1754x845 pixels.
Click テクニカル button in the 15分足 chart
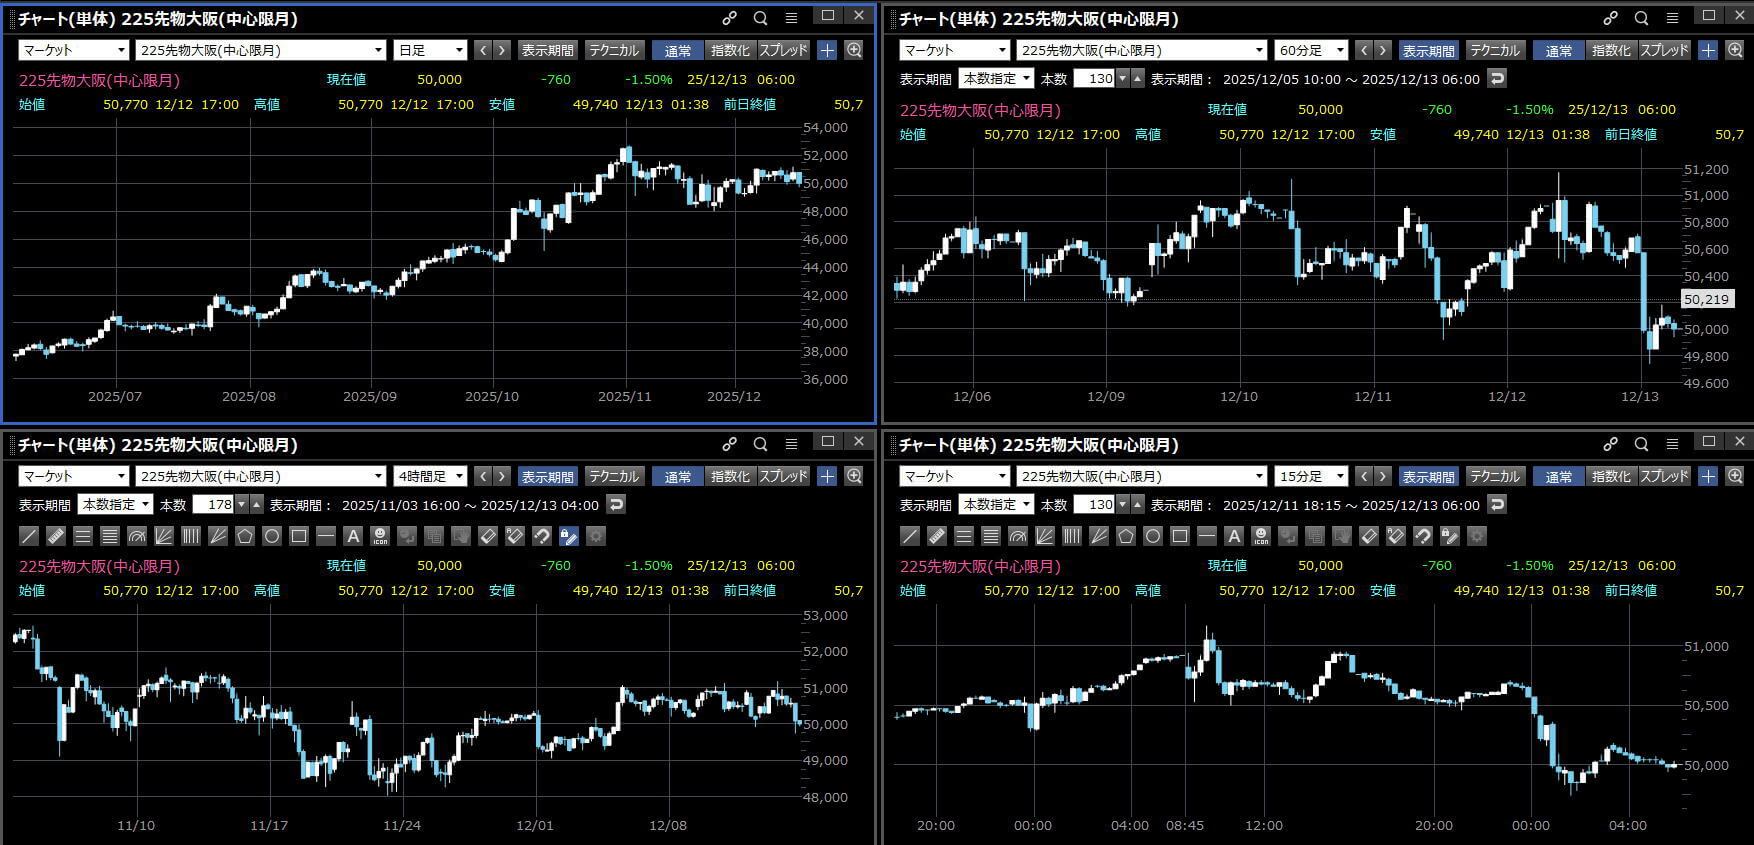[x=1494, y=476]
